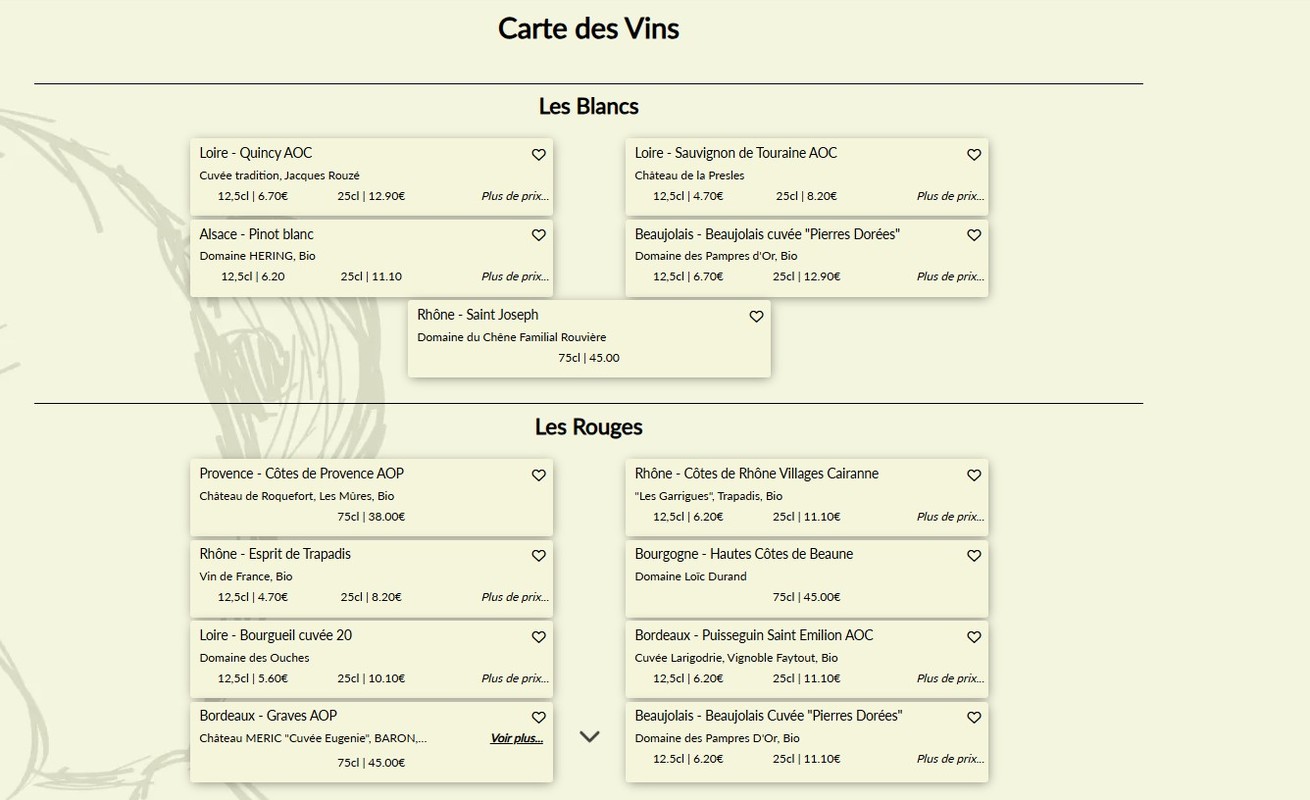Show more prices for Puisseguin Saint Emilion
Screen dimensions: 1310x800
coord(951,678)
